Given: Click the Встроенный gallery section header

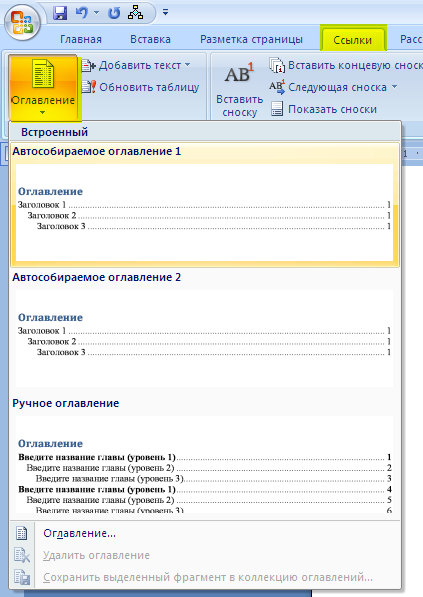Looking at the screenshot, I should point(205,132).
